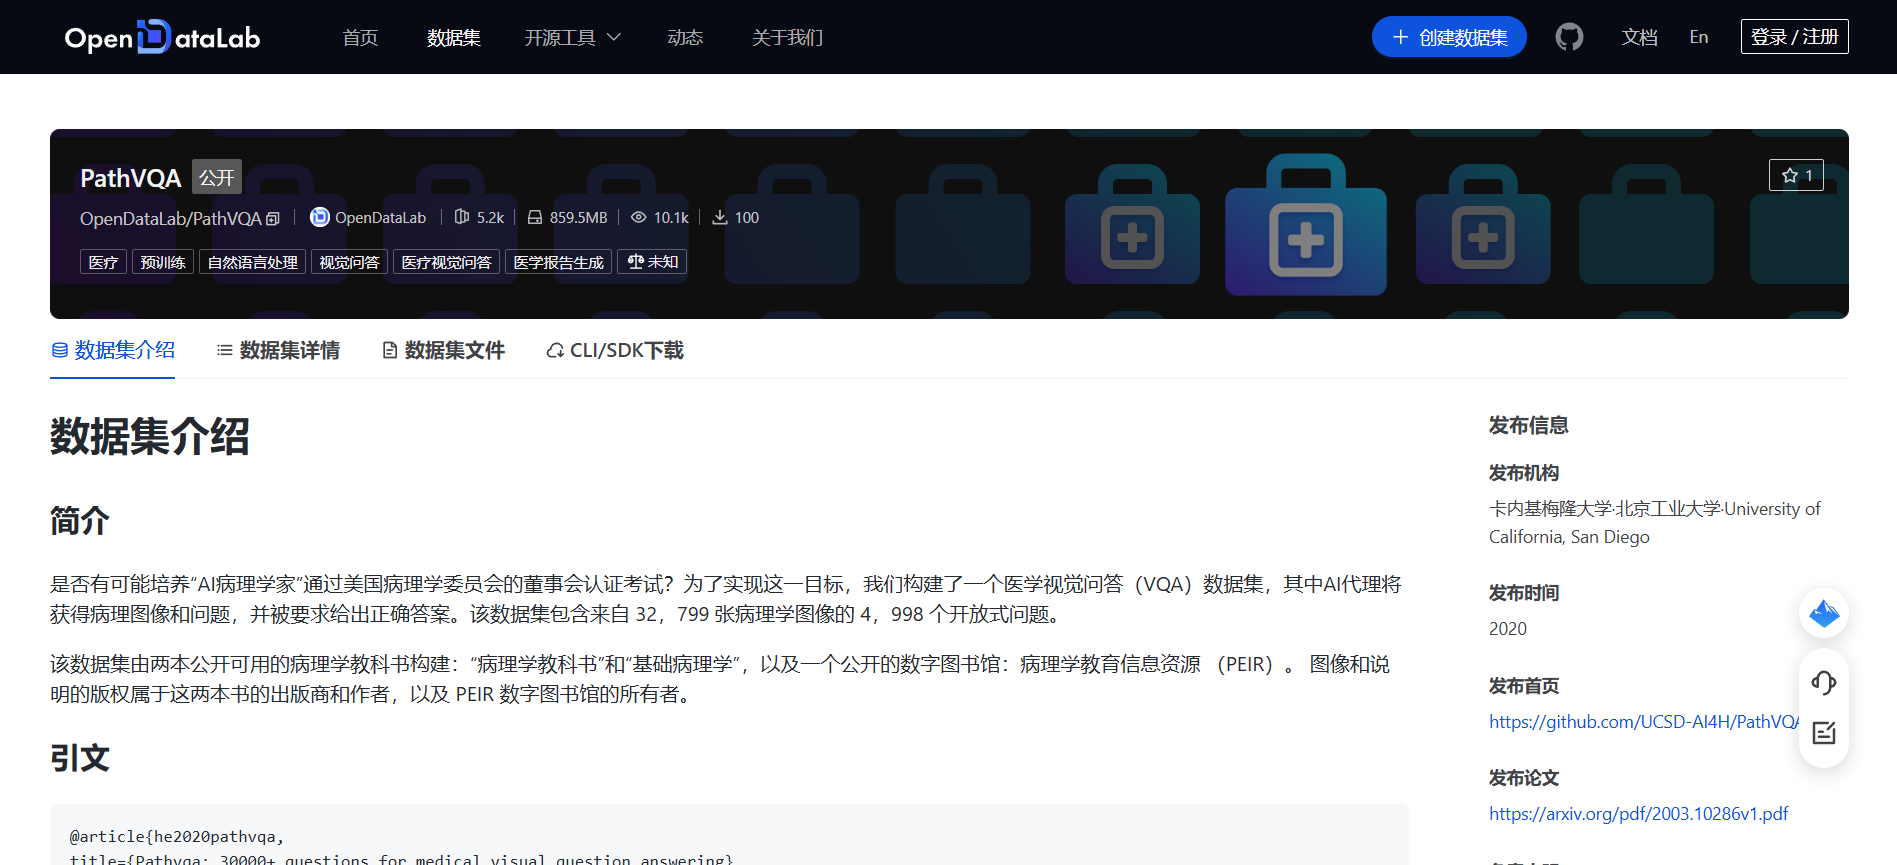Click the 公开 visibility badge

(x=217, y=177)
